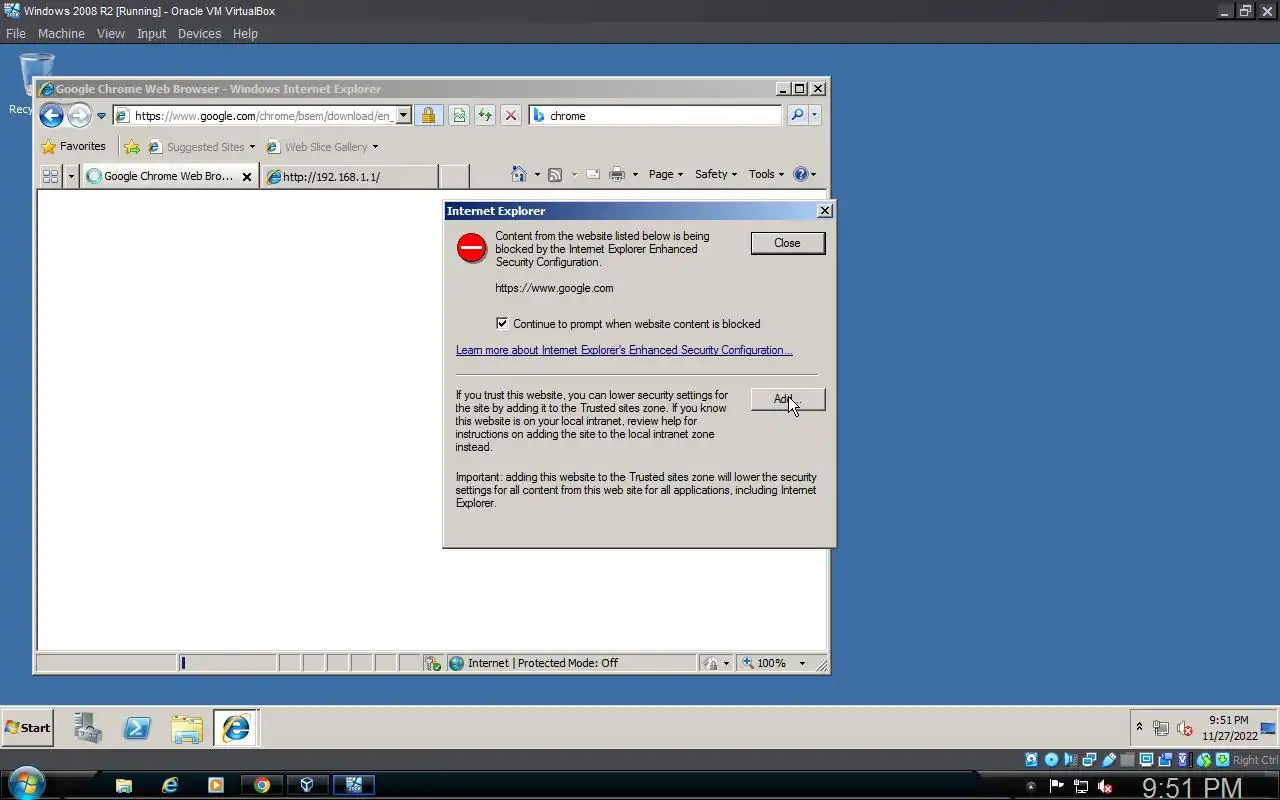1280x800 pixels.
Task: Click the Quick Tabs grid icon
Action: pos(51,176)
